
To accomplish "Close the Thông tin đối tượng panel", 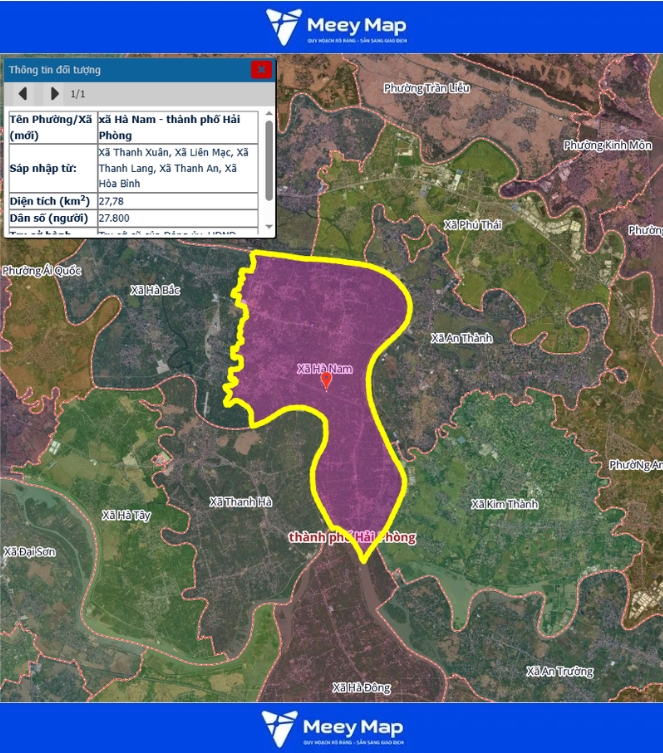I will coord(261,69).
